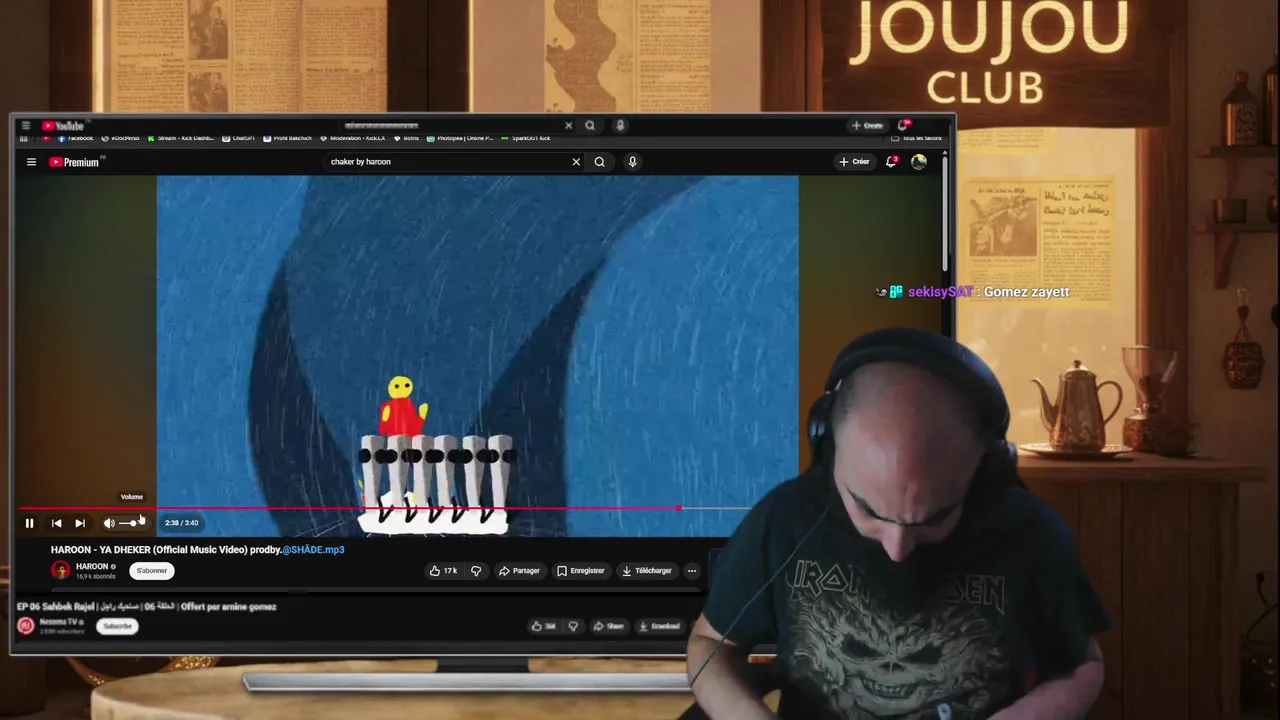Open the HAROON channel name link
This screenshot has width=1280, height=720.
(92, 566)
